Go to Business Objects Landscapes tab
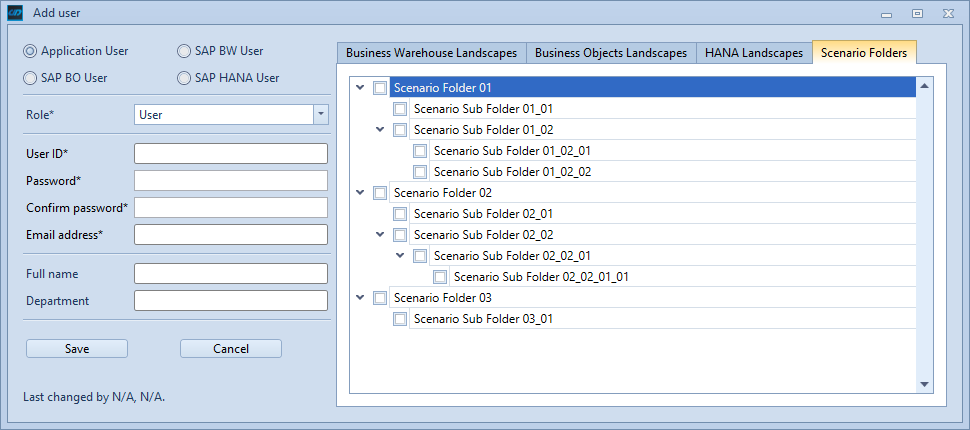Viewport: 970px width, 430px height. 610,53
